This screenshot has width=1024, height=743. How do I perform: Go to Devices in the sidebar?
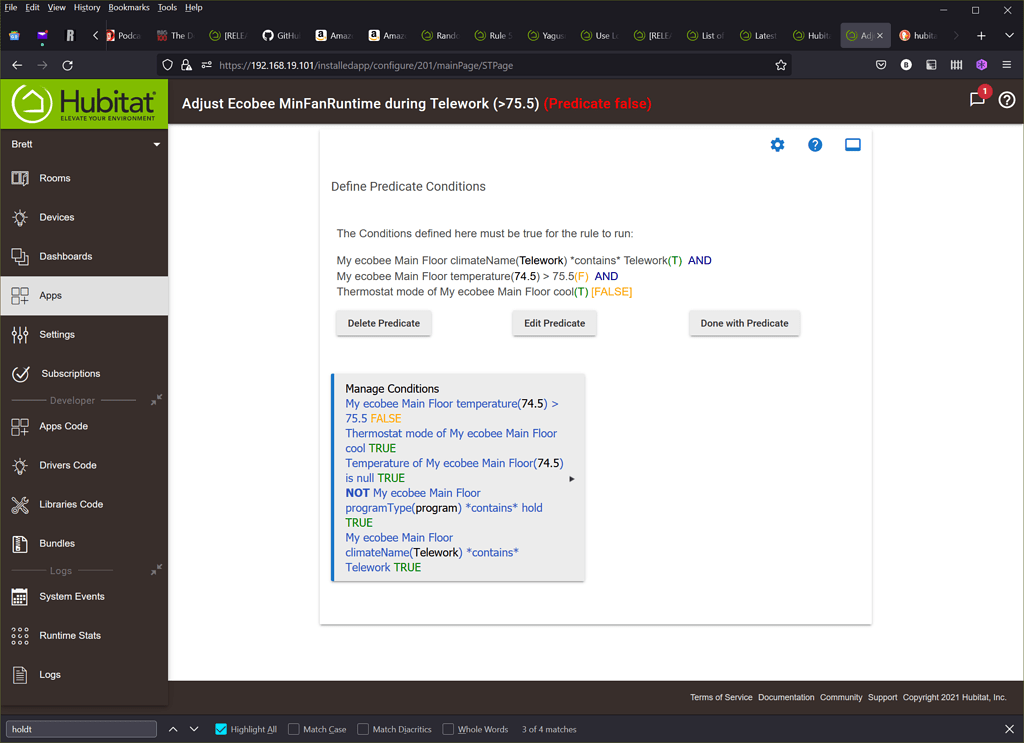tap(57, 217)
